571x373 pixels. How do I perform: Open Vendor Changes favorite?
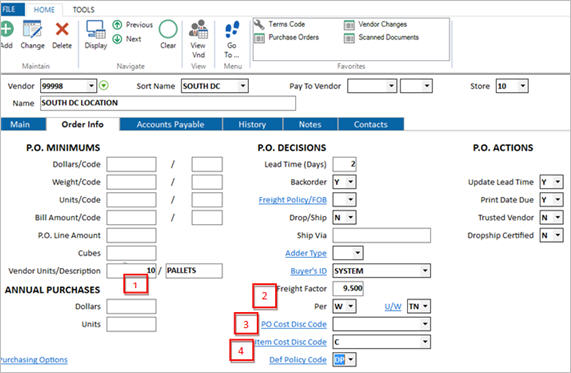(375, 24)
